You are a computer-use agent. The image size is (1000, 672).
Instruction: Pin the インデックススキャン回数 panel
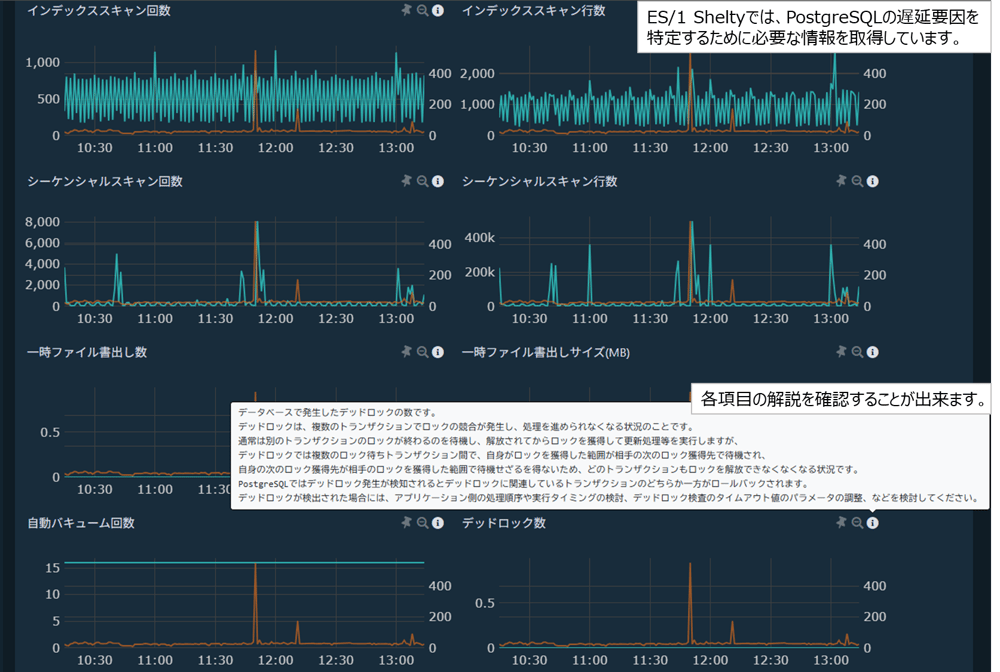406,9
